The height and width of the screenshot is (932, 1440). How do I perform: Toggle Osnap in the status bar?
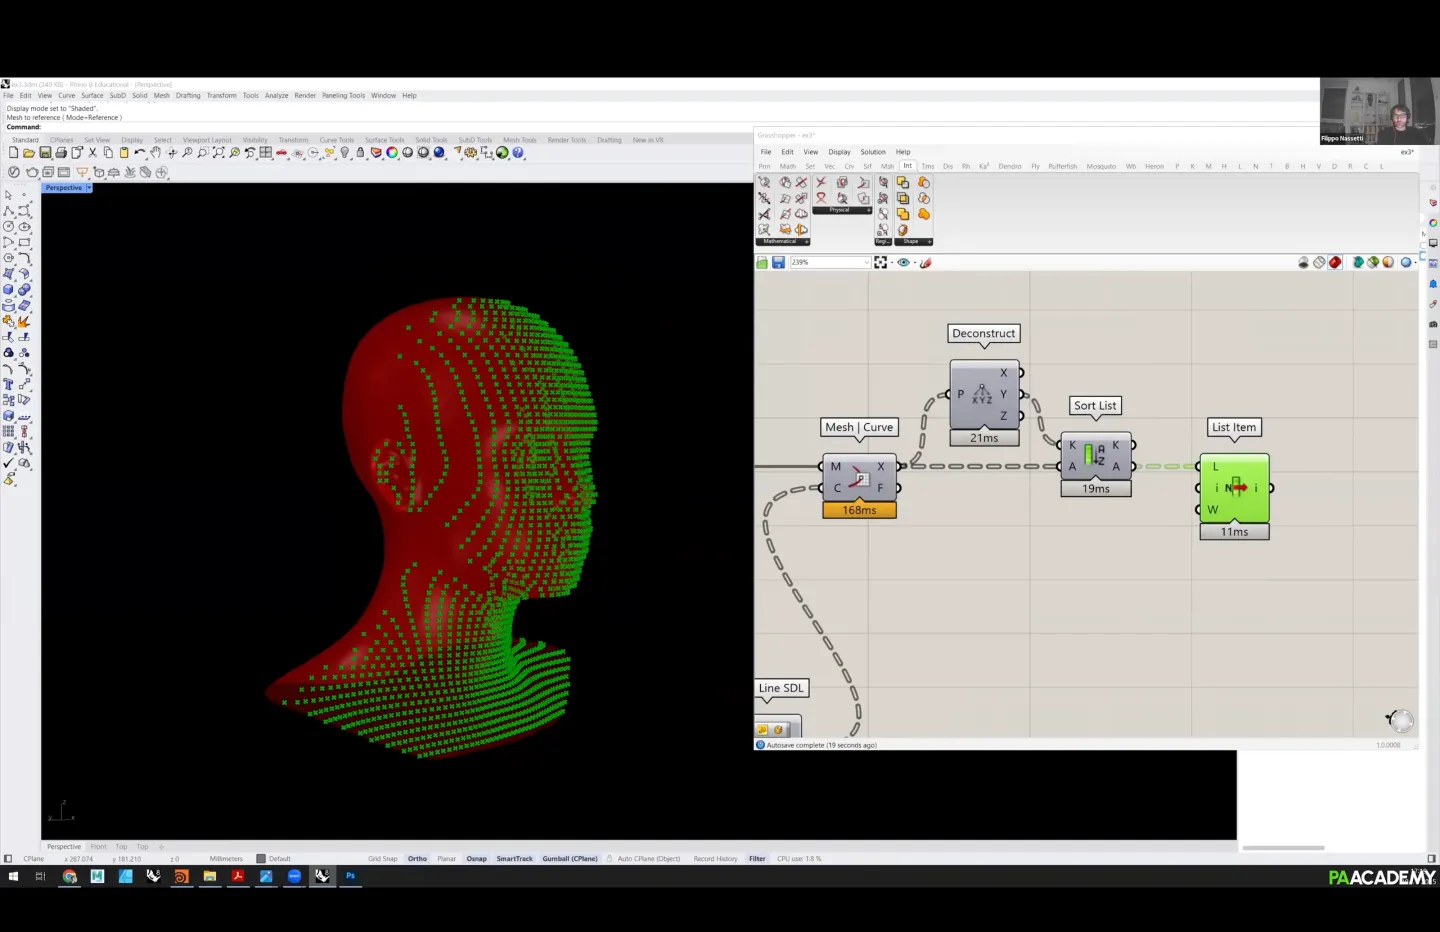(476, 859)
